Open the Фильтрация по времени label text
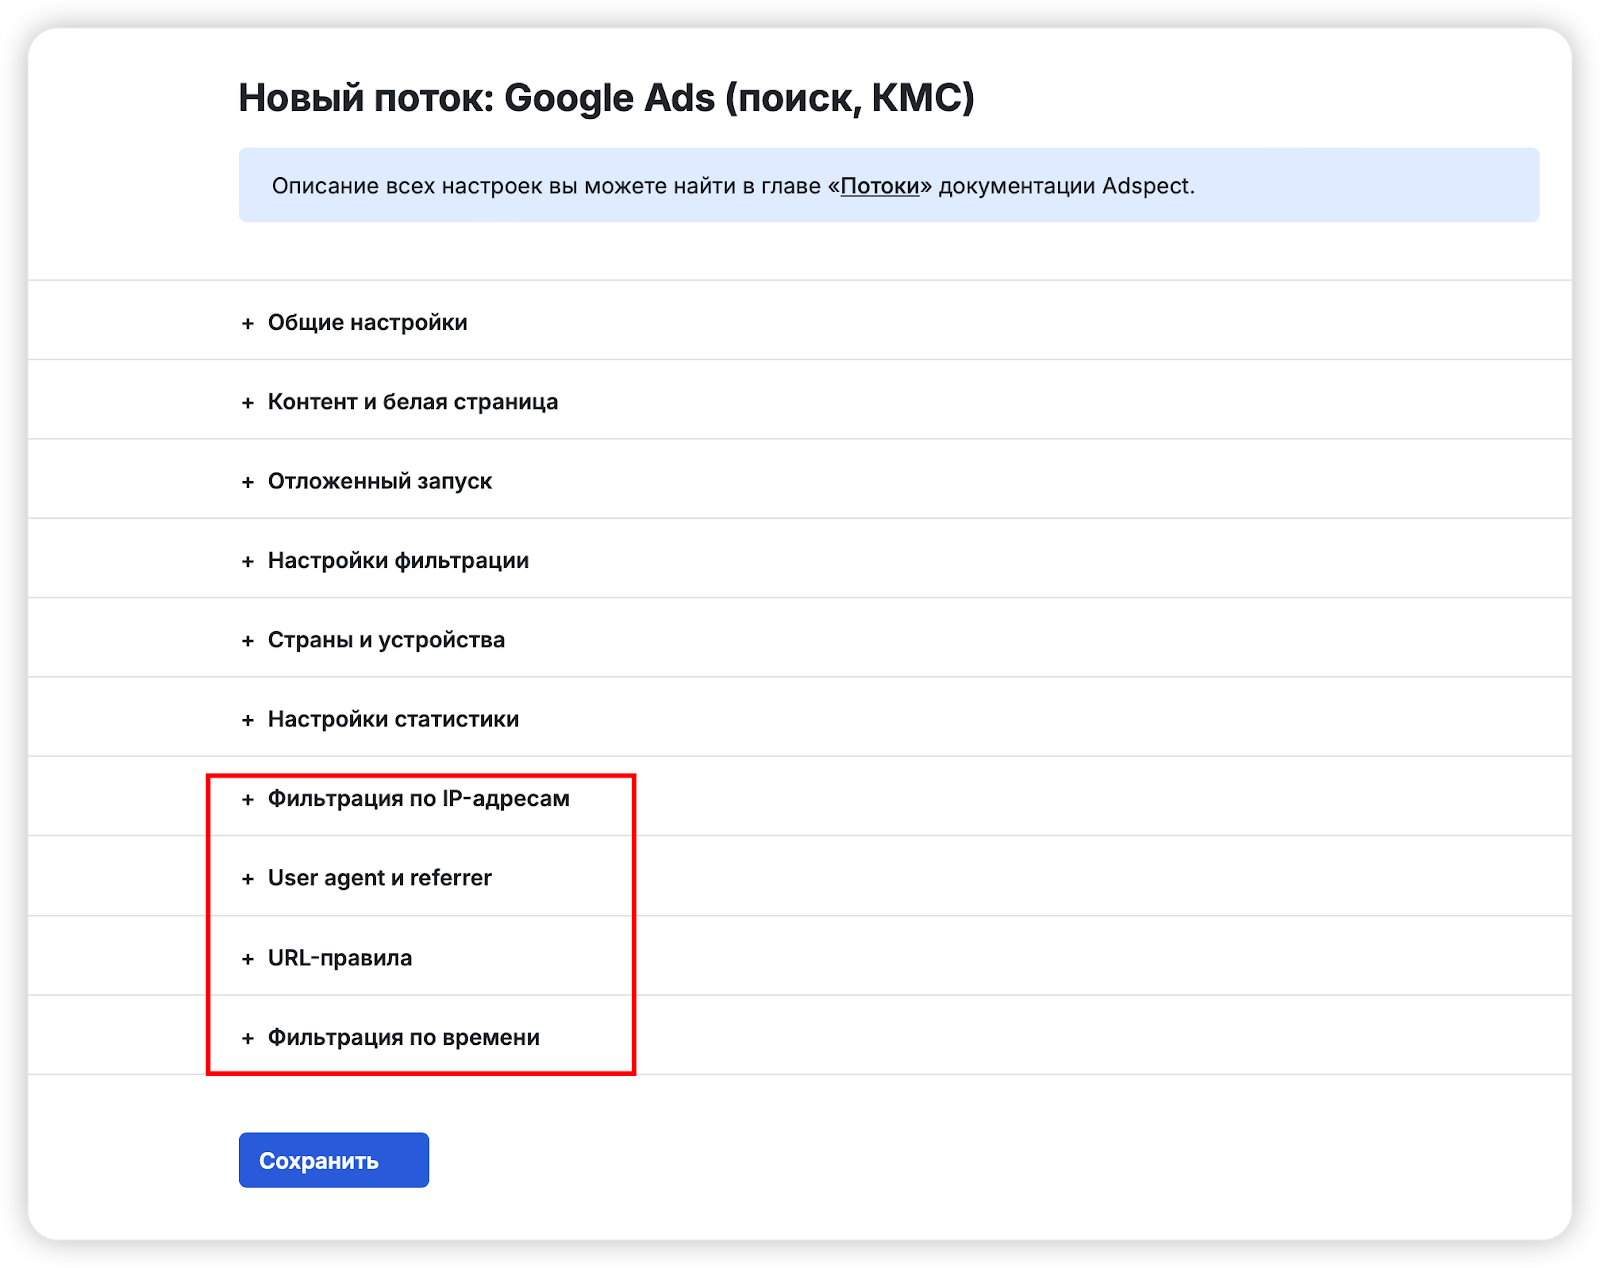1600x1268 pixels. point(403,1038)
